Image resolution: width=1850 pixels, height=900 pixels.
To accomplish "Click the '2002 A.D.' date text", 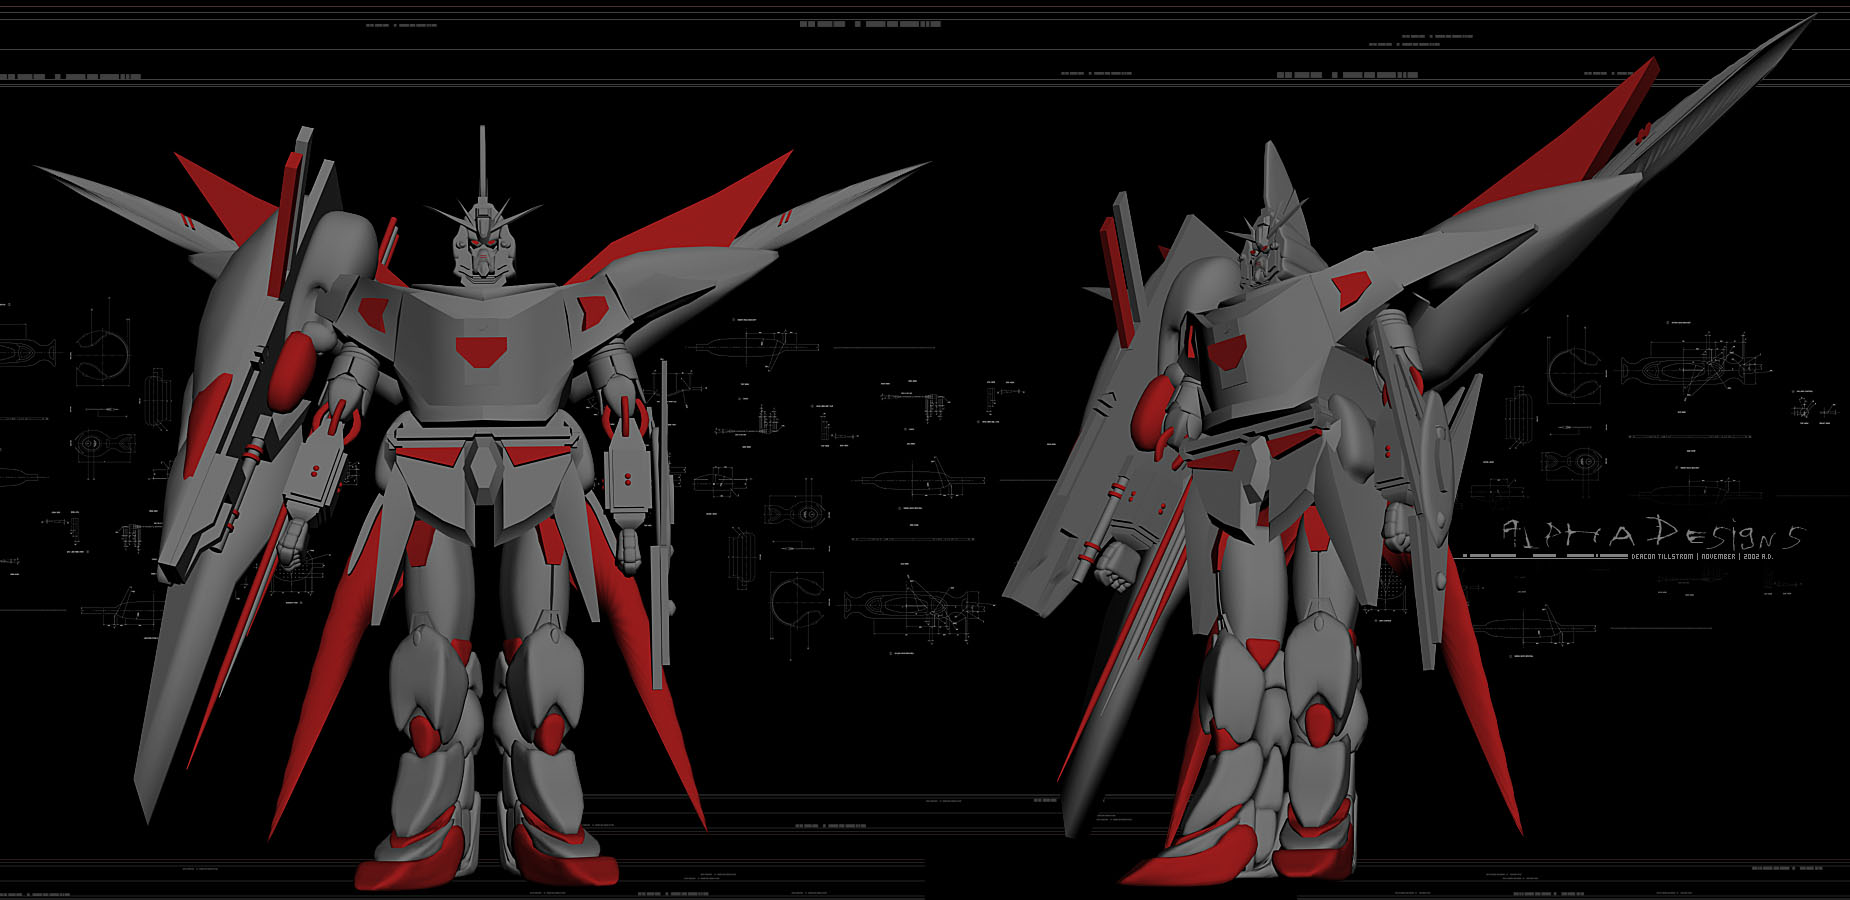I will [x=1758, y=557].
